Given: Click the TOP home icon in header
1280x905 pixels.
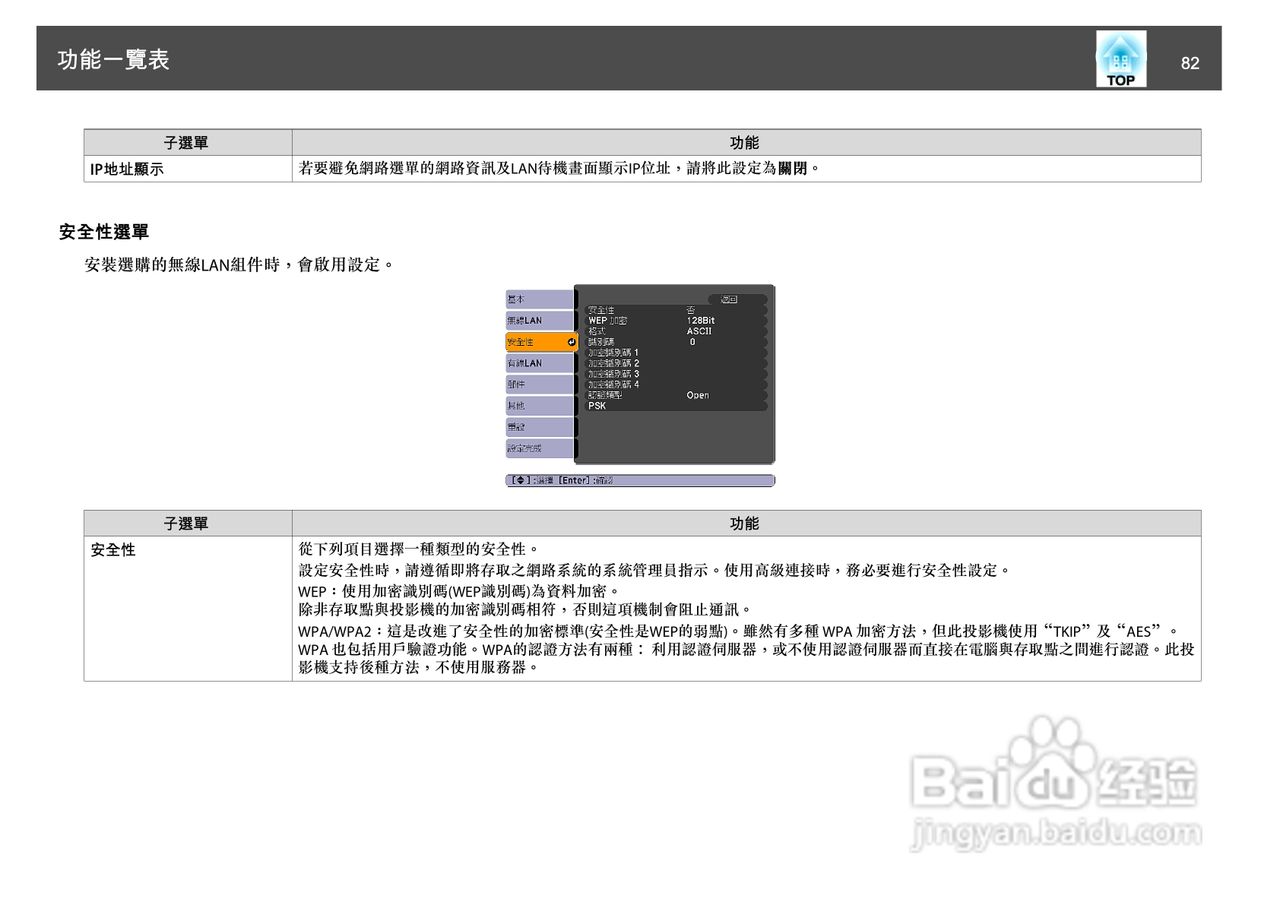Looking at the screenshot, I should click(1119, 58).
